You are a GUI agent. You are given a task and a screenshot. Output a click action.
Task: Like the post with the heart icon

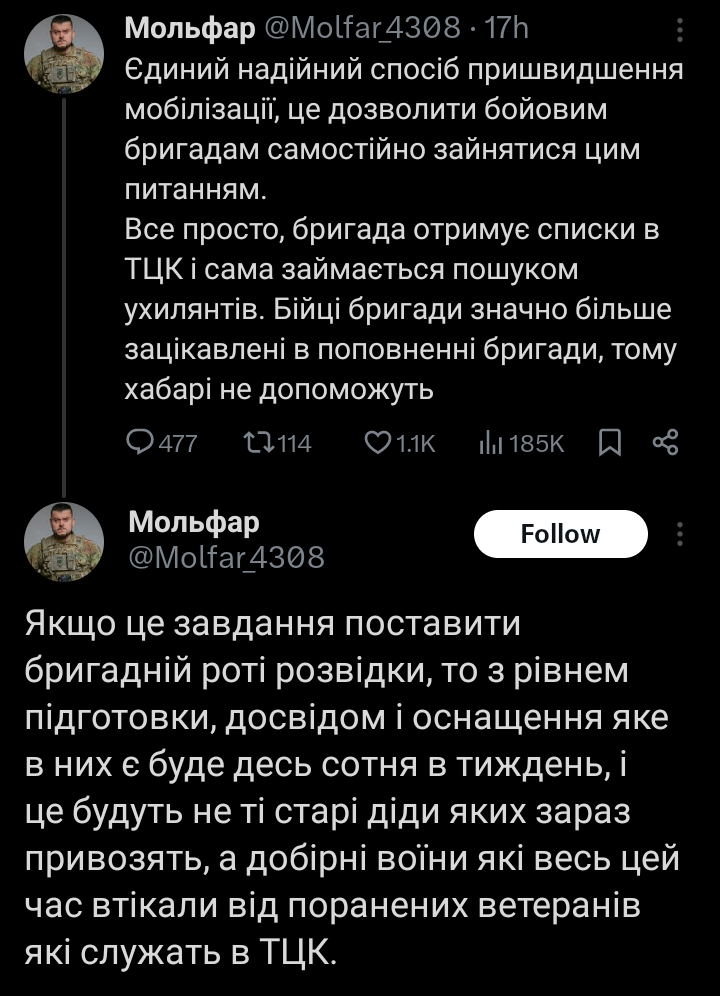(377, 443)
